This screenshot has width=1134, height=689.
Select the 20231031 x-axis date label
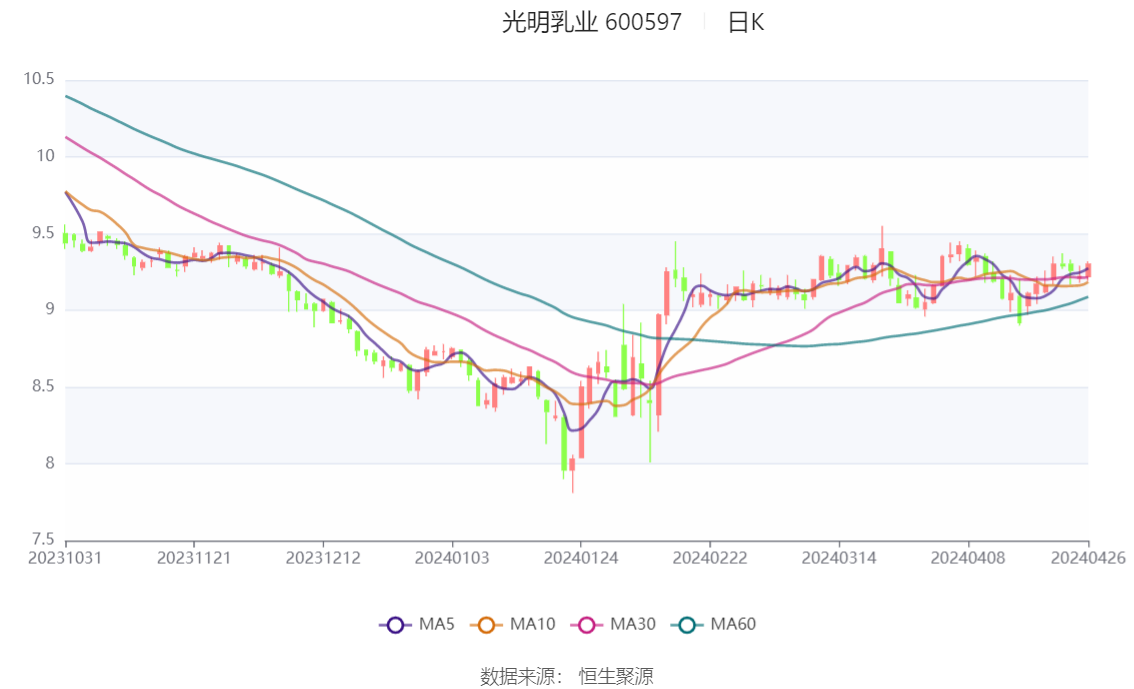[65, 558]
